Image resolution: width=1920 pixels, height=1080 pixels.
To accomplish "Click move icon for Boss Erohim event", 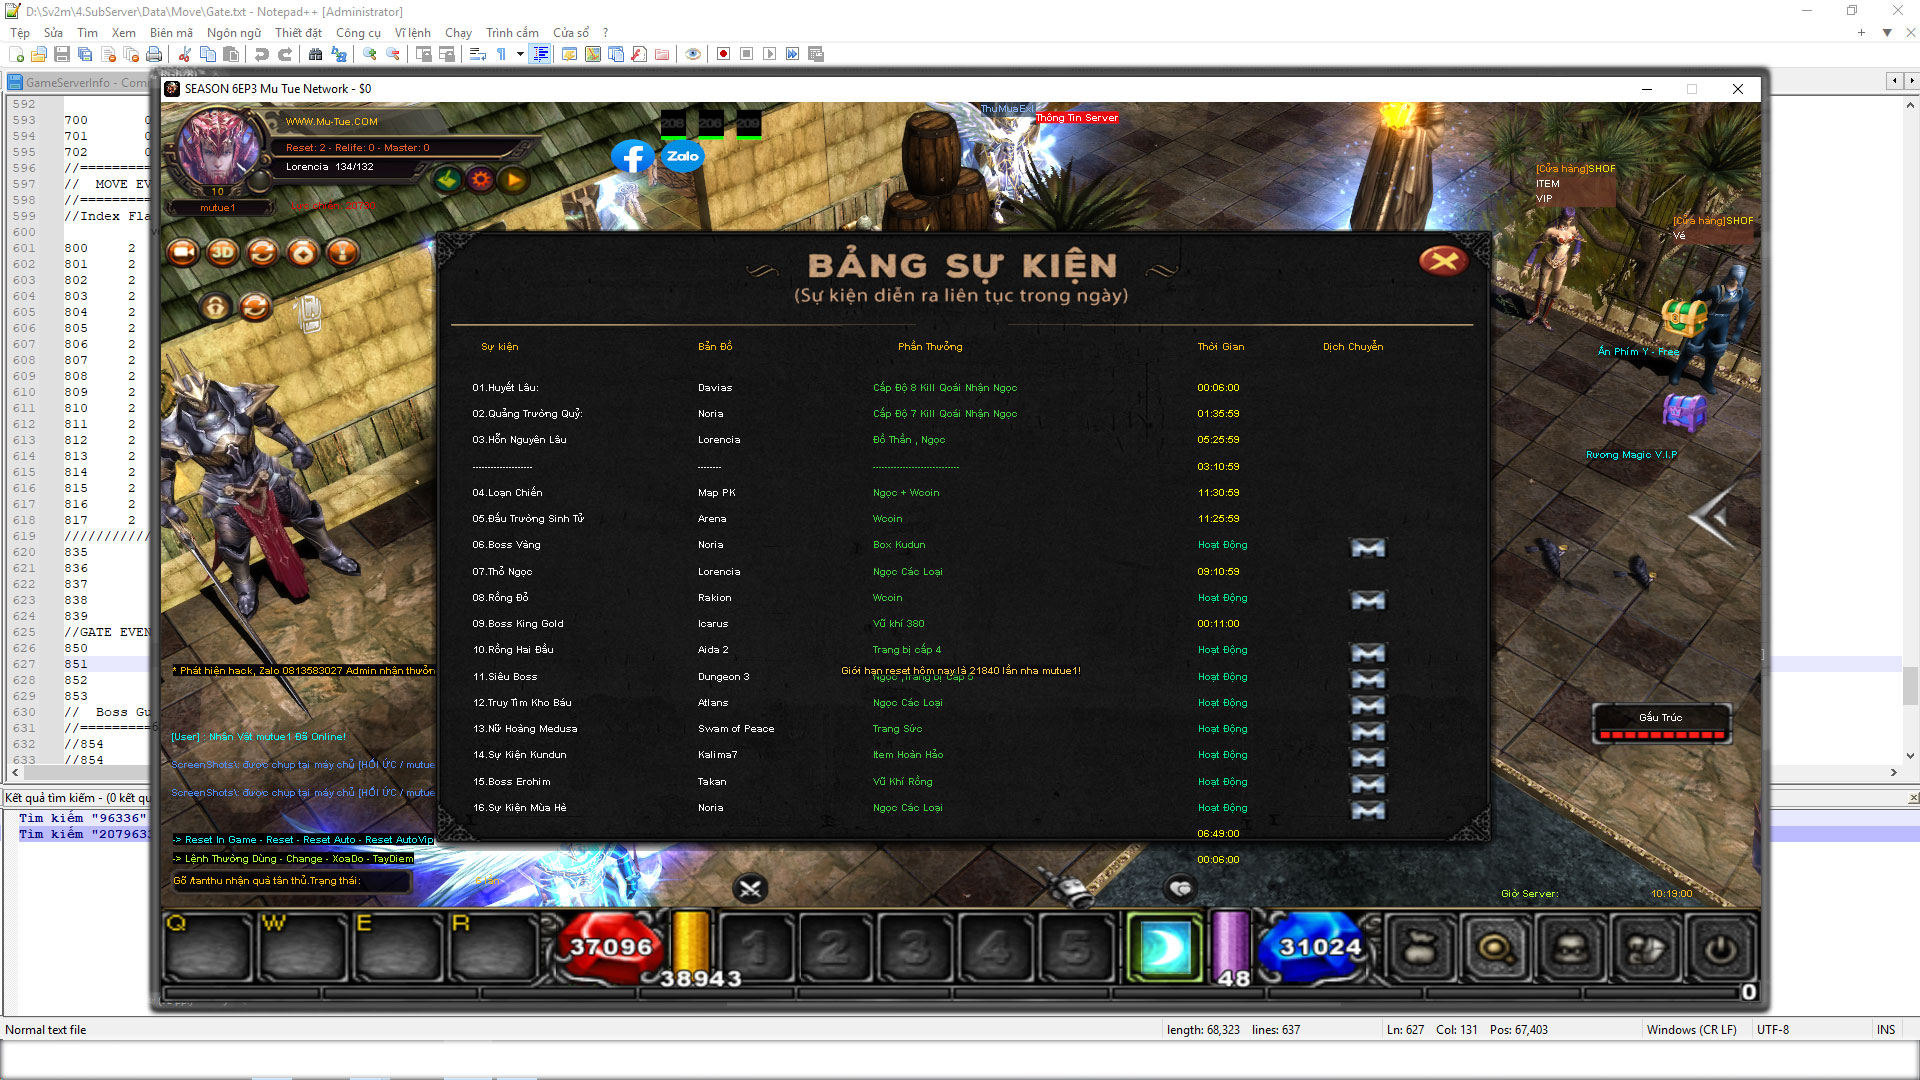I will coord(1368,784).
